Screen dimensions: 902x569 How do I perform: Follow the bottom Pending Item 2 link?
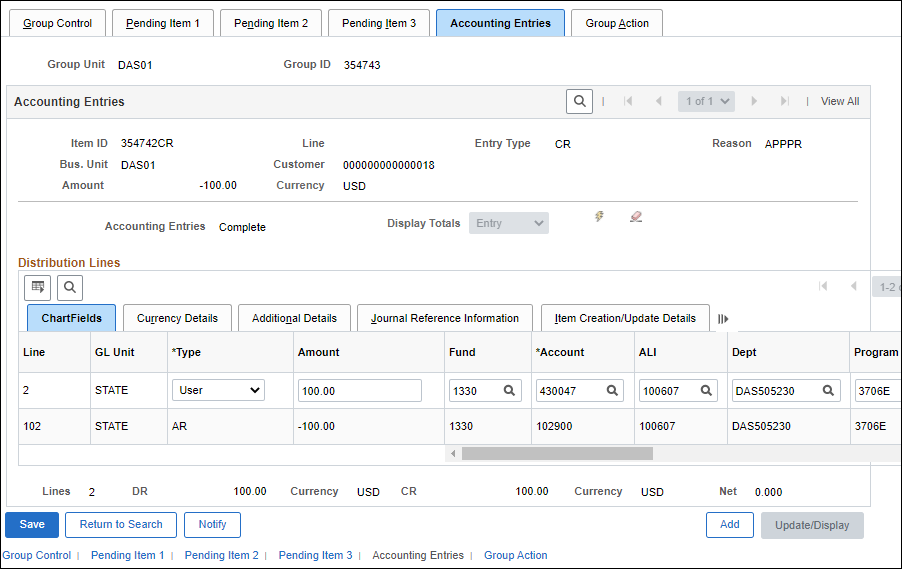(x=221, y=555)
